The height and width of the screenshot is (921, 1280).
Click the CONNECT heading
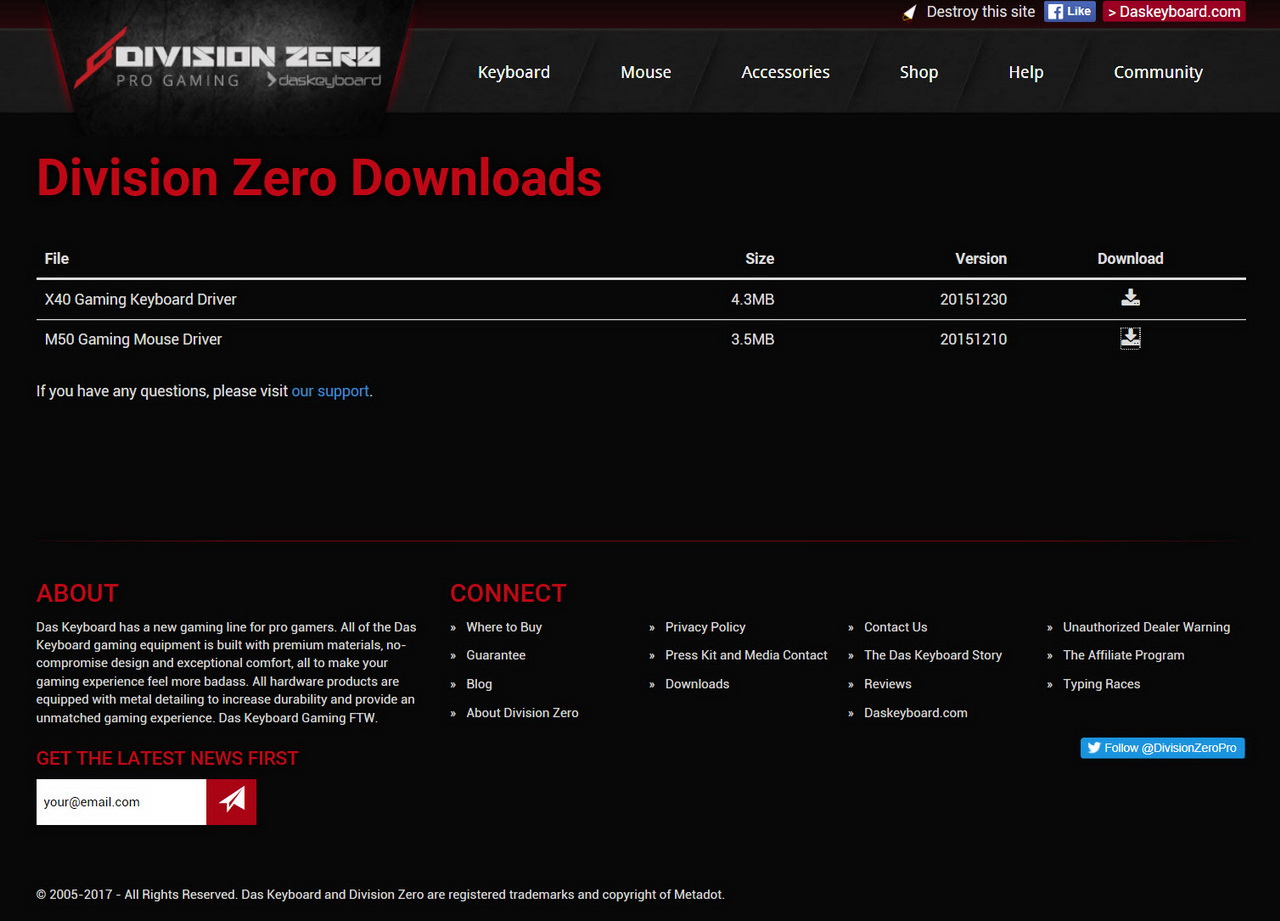pyautogui.click(x=508, y=593)
